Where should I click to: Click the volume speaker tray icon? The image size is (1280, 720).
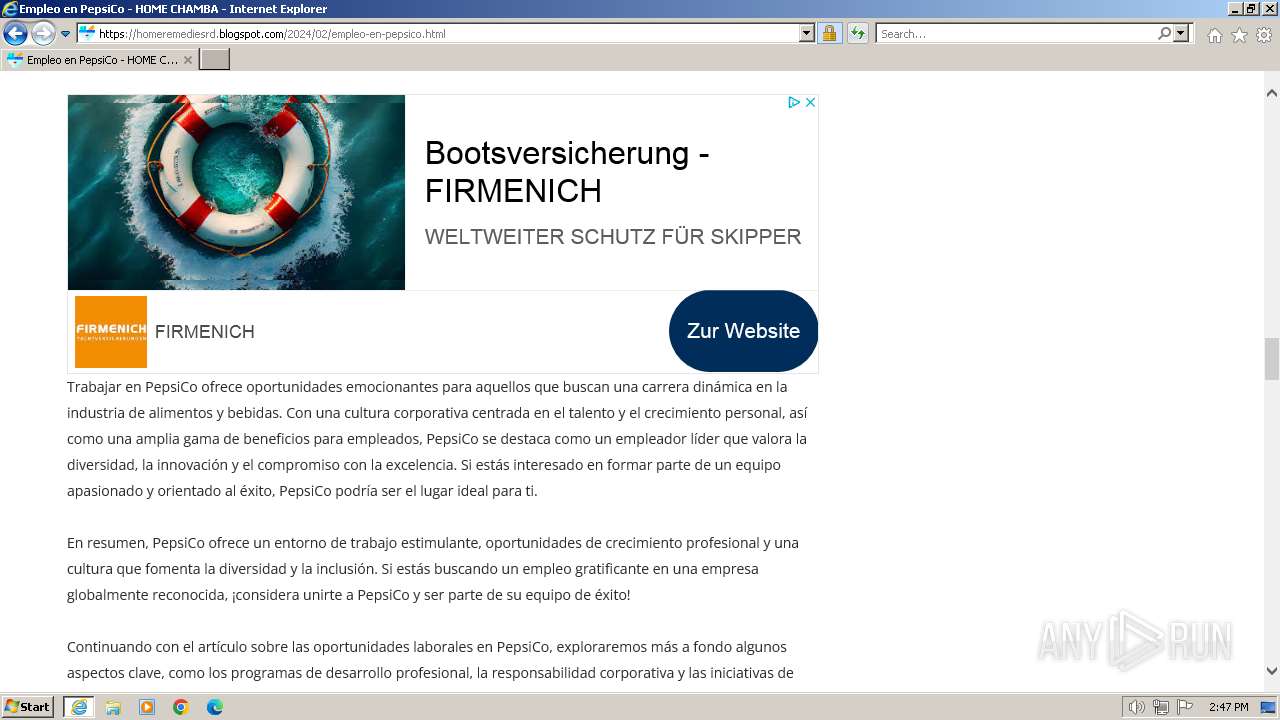[1137, 707]
